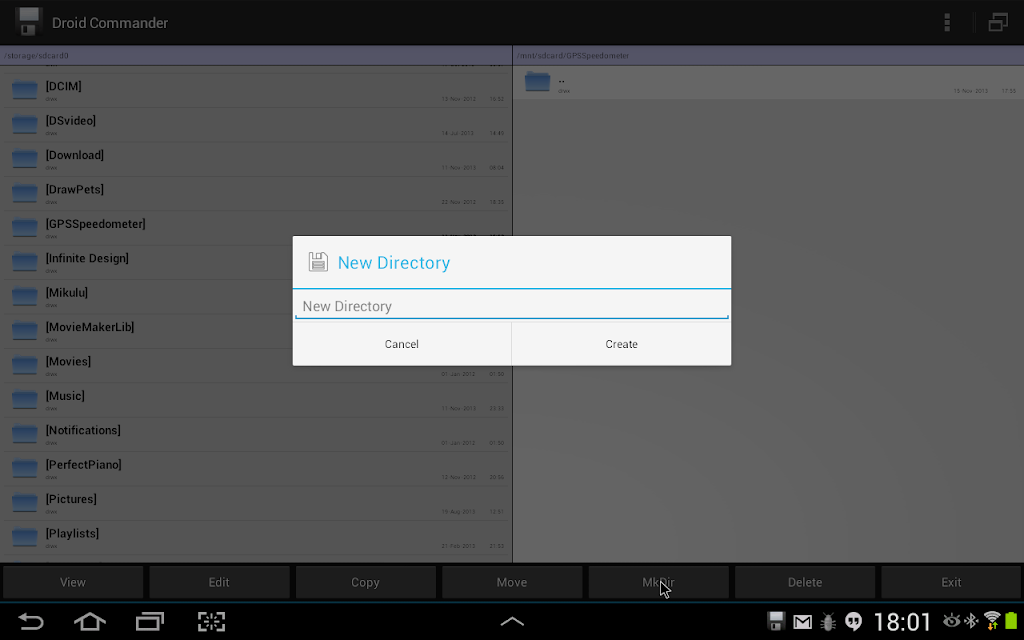Focus the New Directory name field
Viewport: 1024px width, 640px height.
[512, 306]
